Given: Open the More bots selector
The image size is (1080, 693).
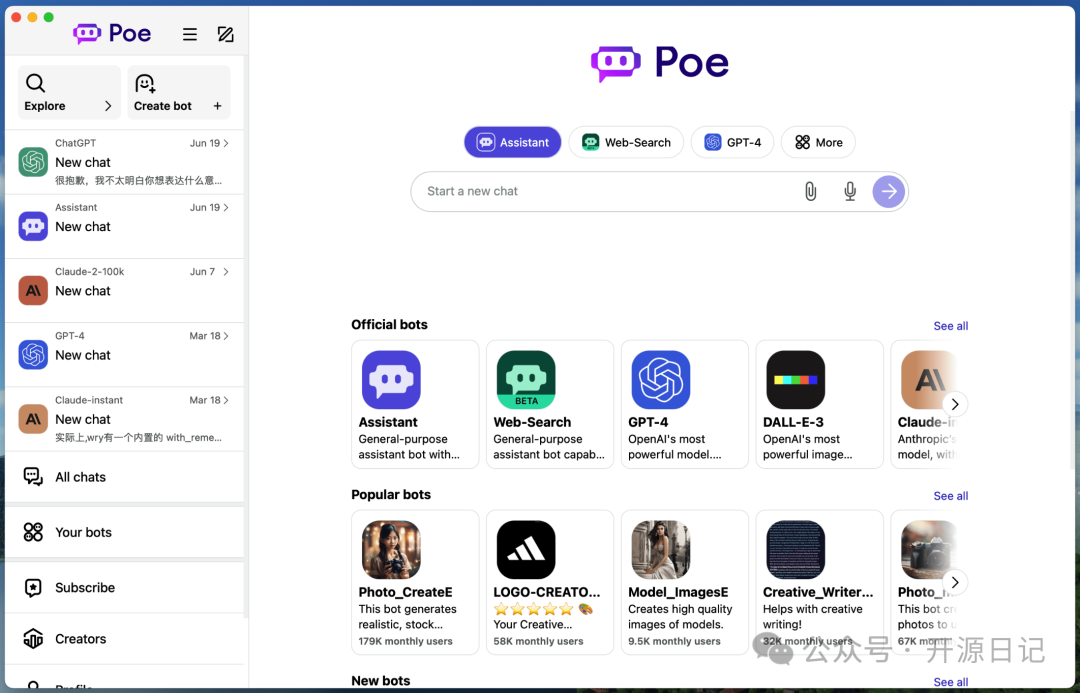Looking at the screenshot, I should click(x=818, y=143).
